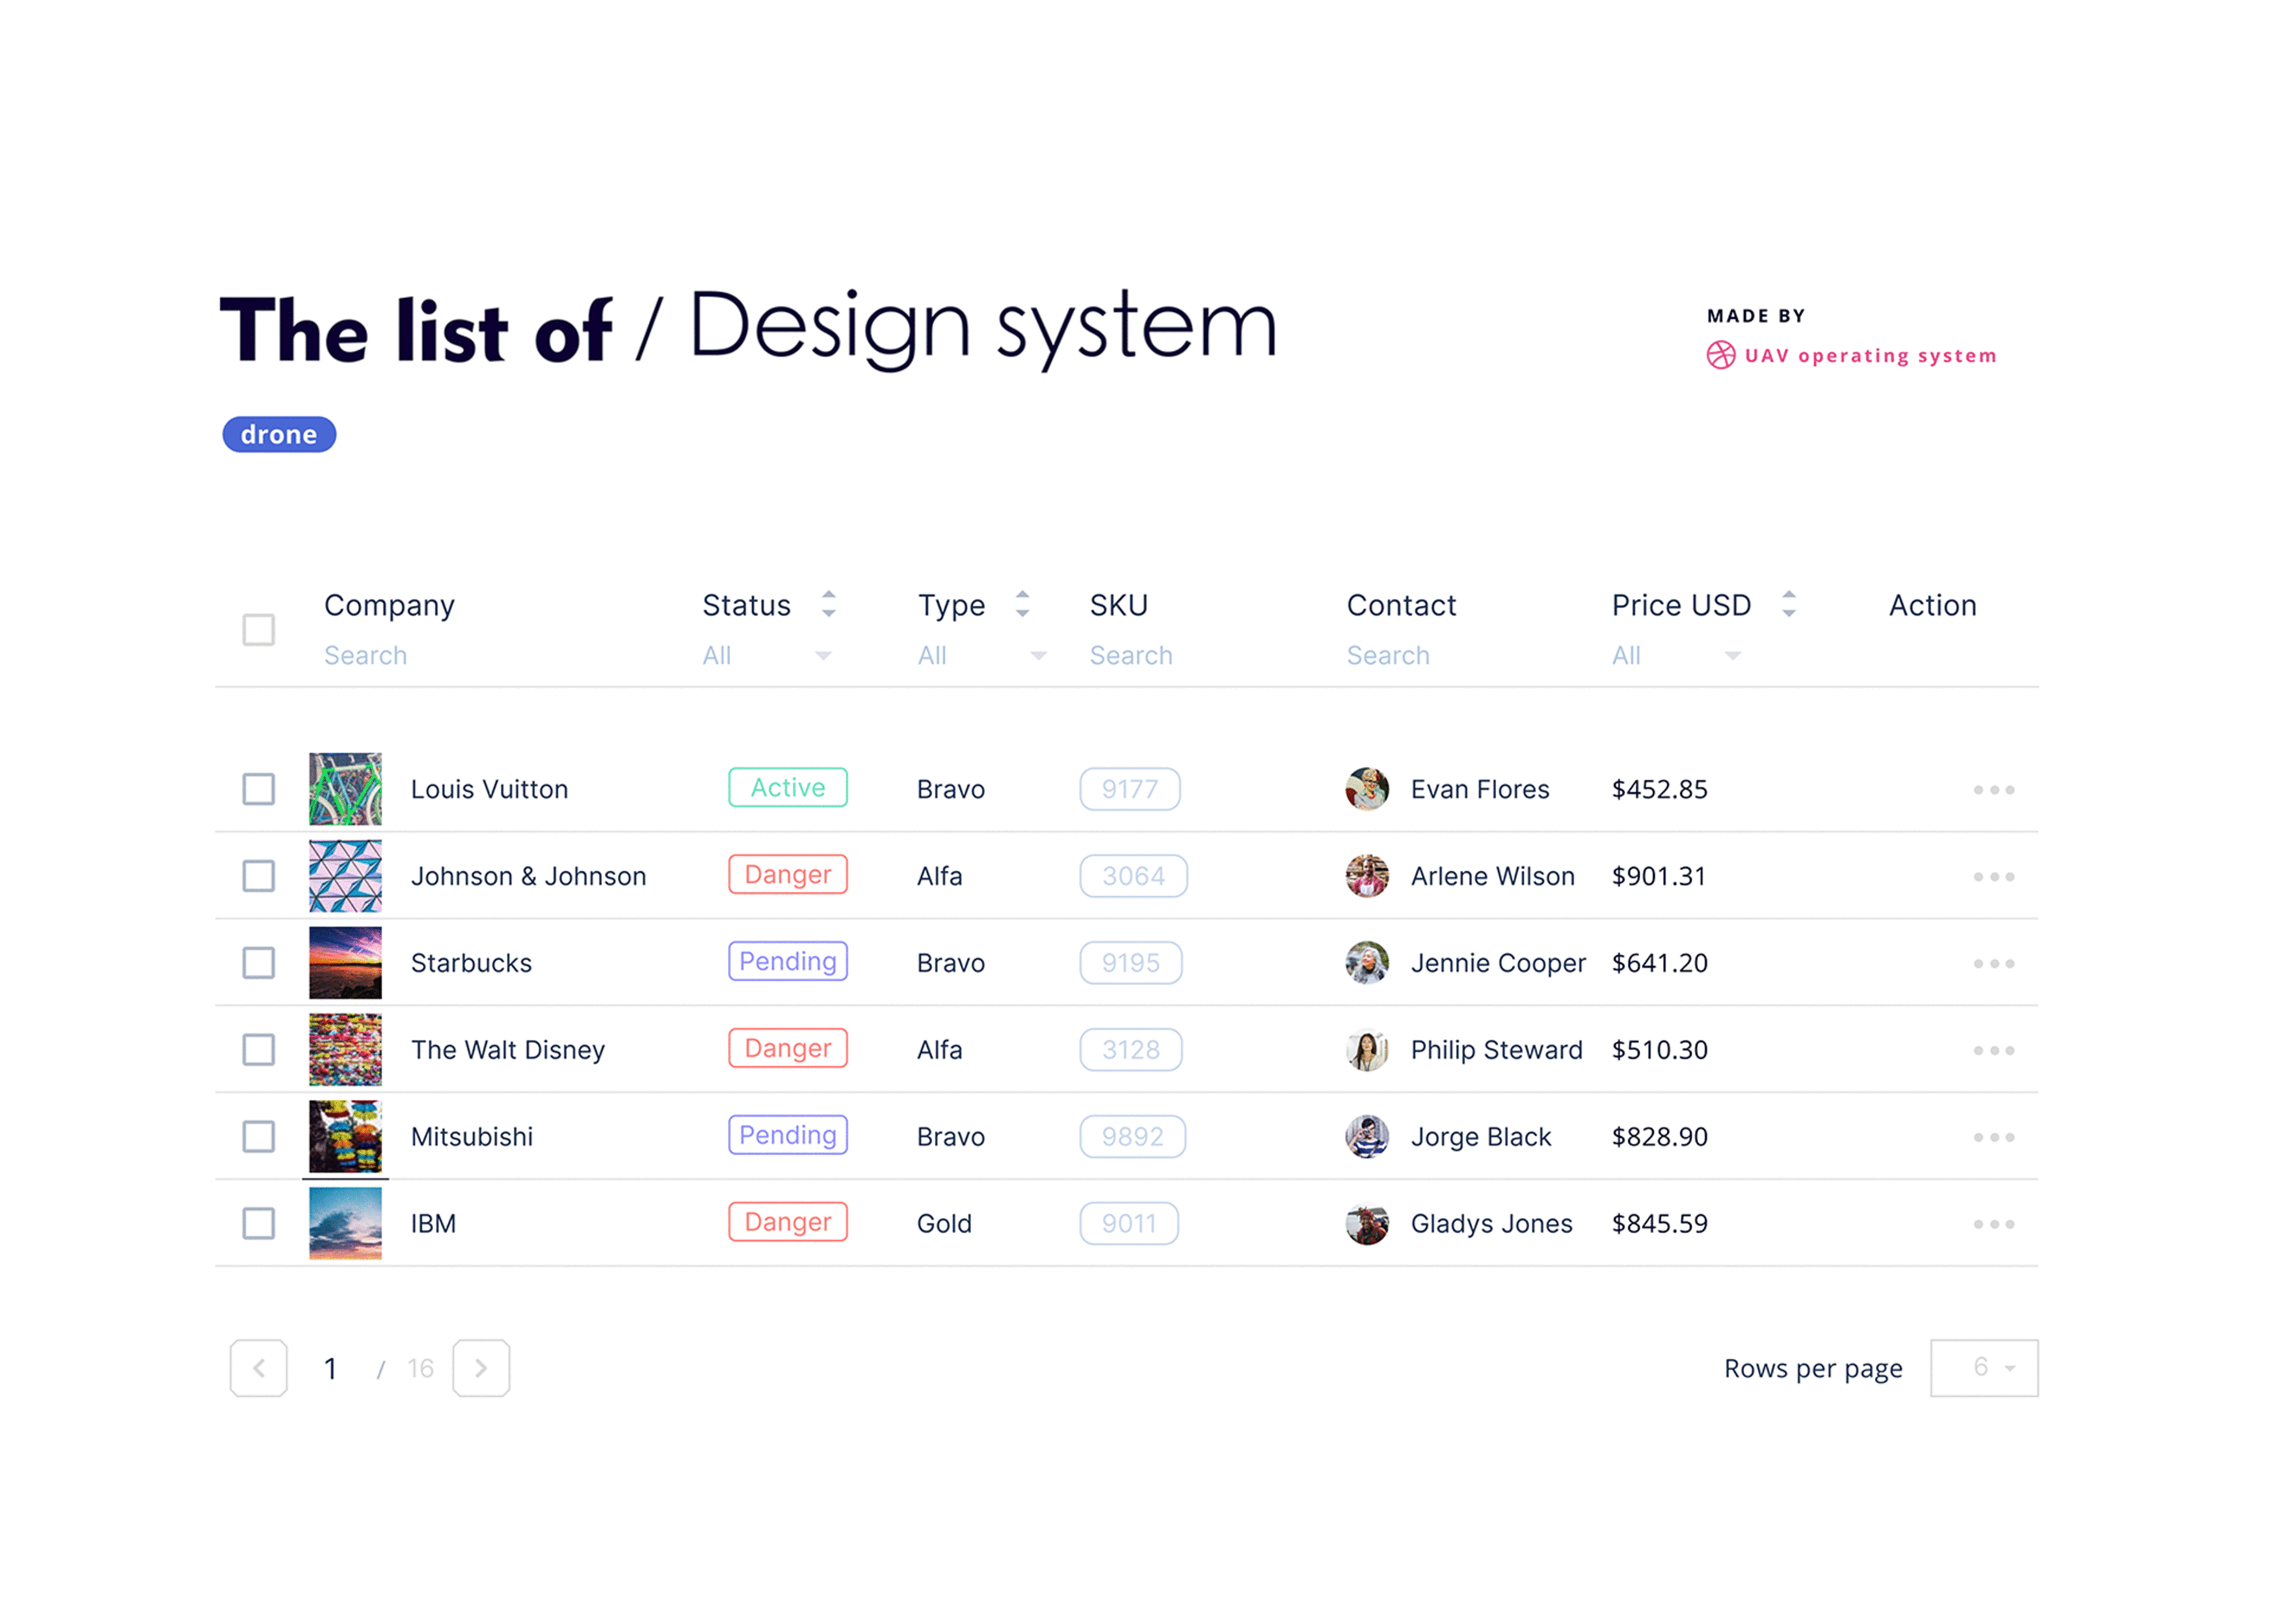The height and width of the screenshot is (1624, 2270).
Task: Click Jennie Cooper avatar
Action: 1367,963
